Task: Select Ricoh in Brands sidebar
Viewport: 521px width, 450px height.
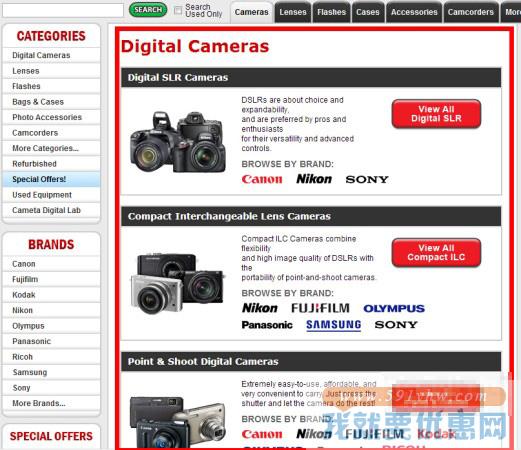Action: [x=51, y=357]
